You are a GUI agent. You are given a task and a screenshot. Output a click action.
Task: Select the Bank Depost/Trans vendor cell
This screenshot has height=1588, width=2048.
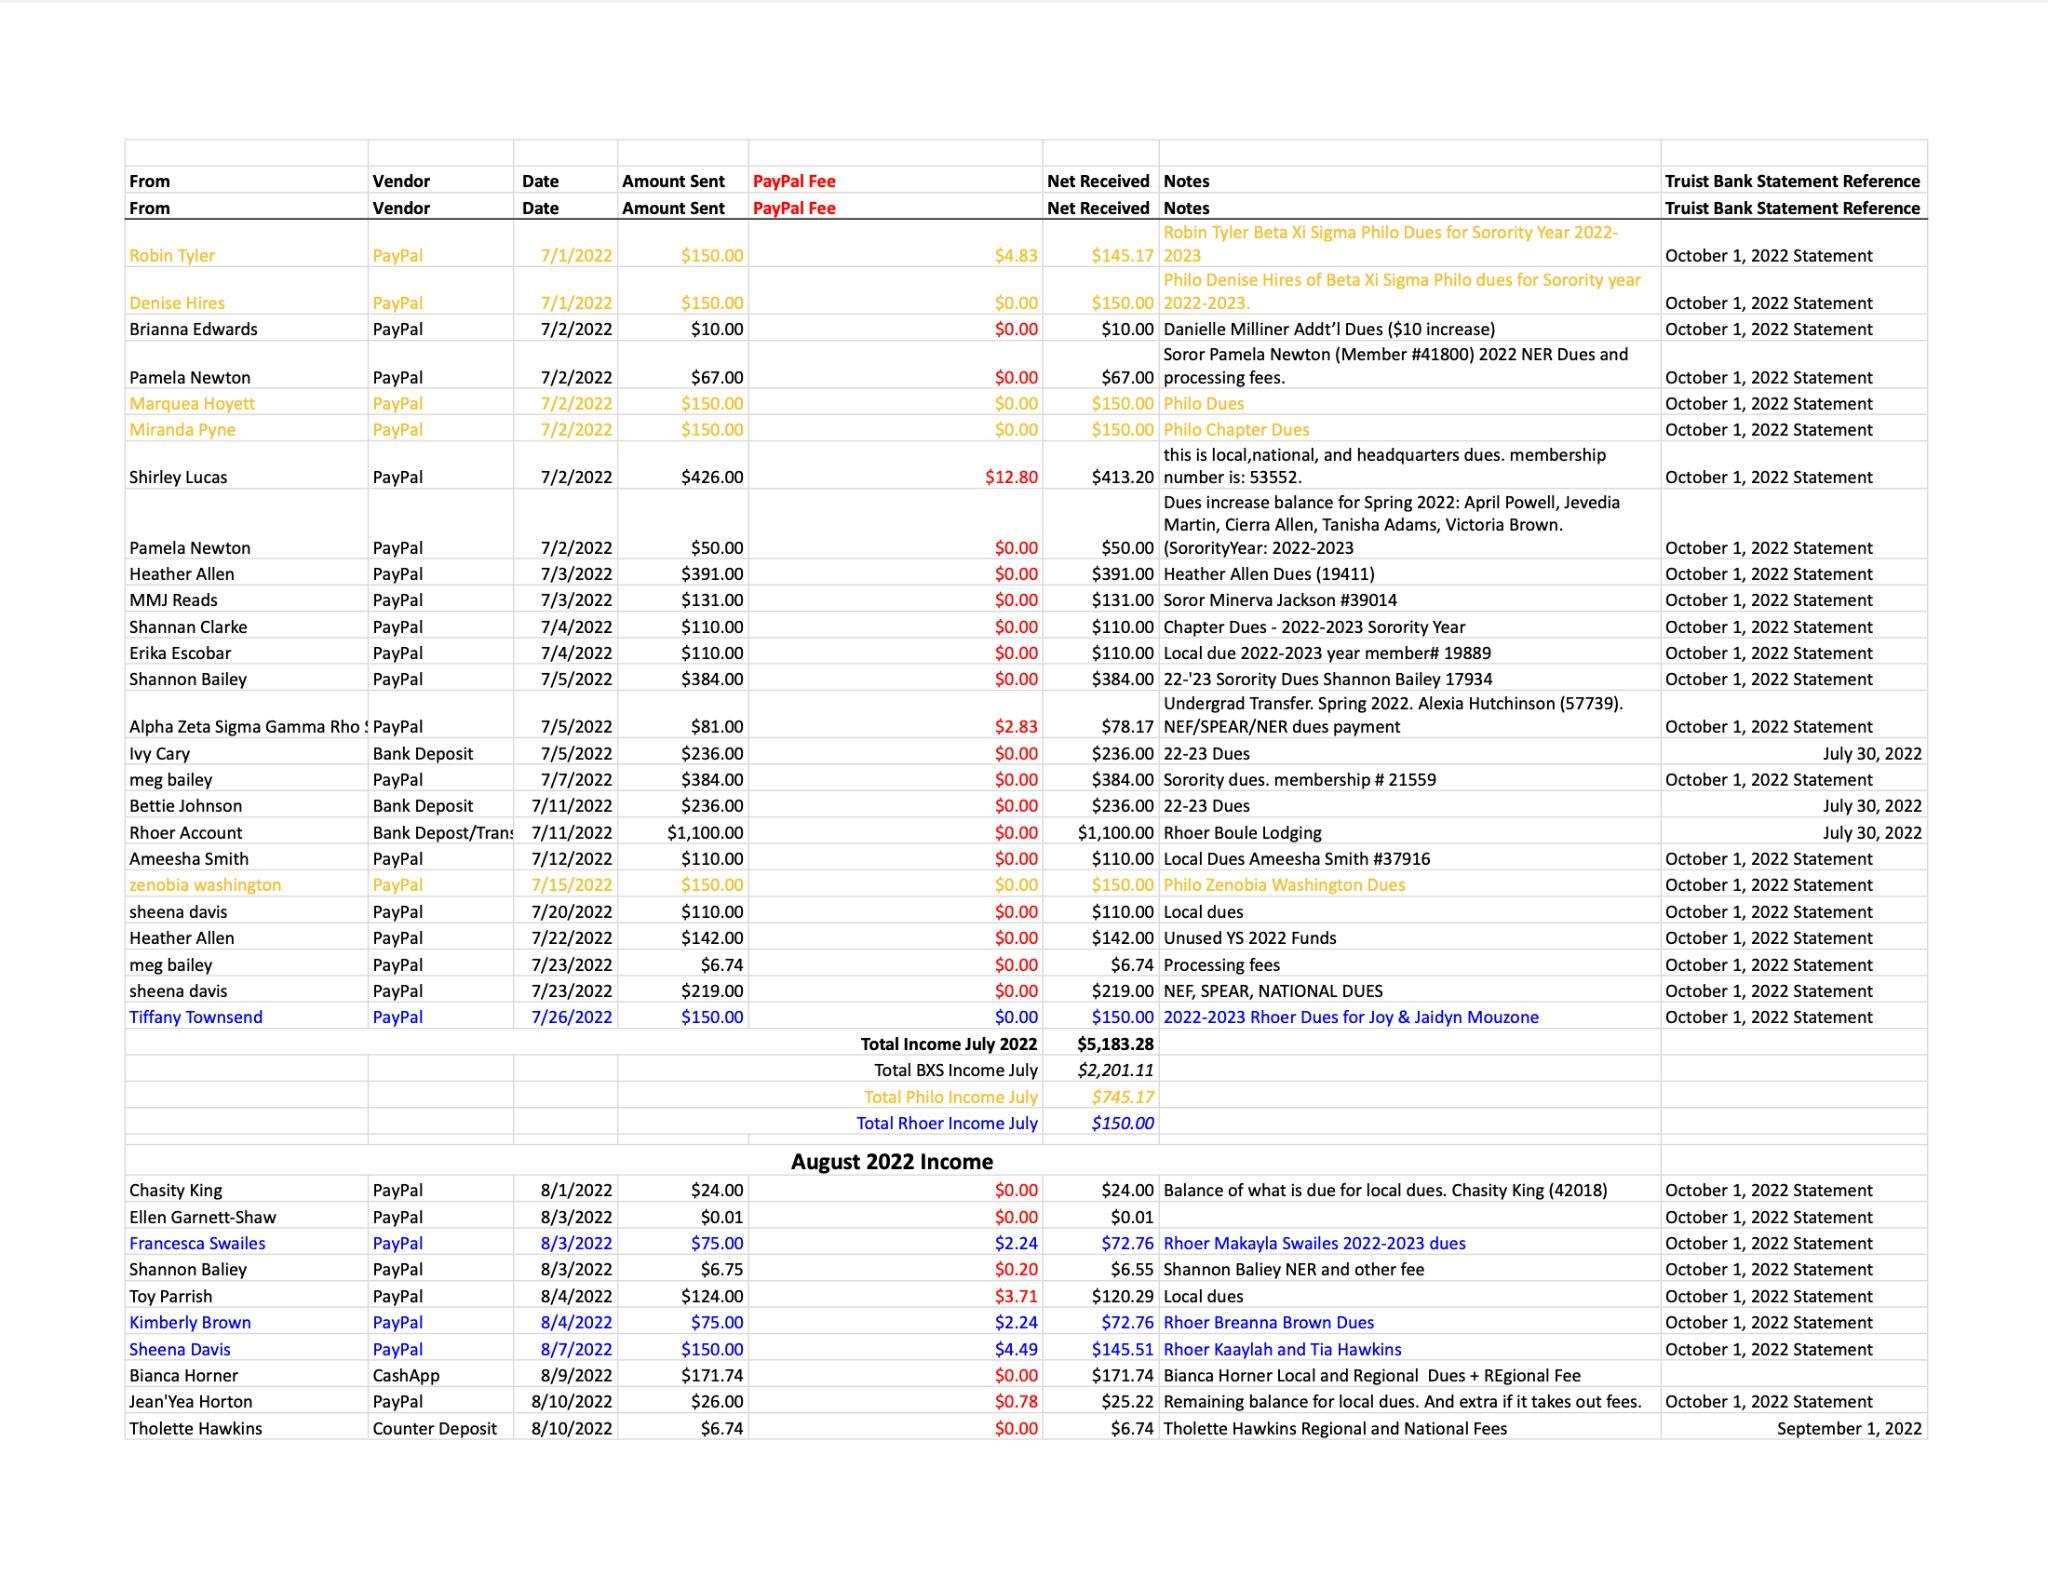(442, 832)
